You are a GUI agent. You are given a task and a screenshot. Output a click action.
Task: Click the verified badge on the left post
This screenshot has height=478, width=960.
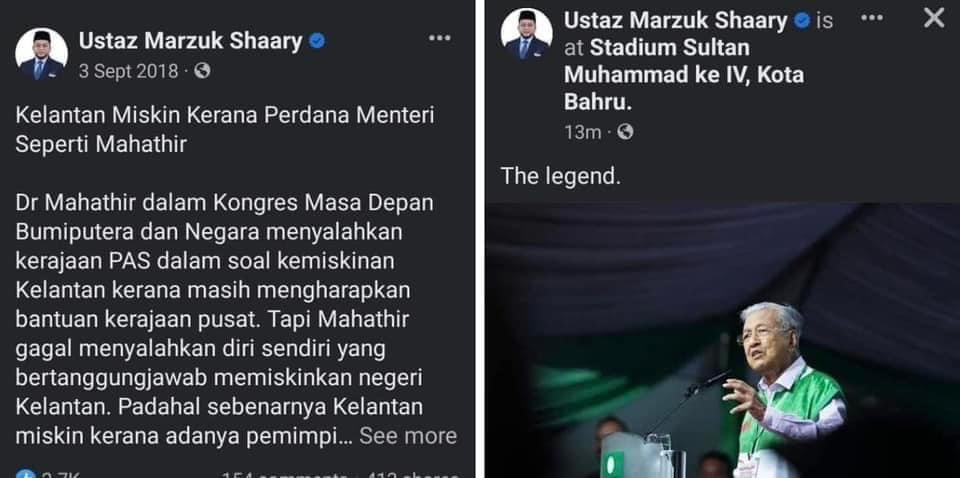[317, 41]
